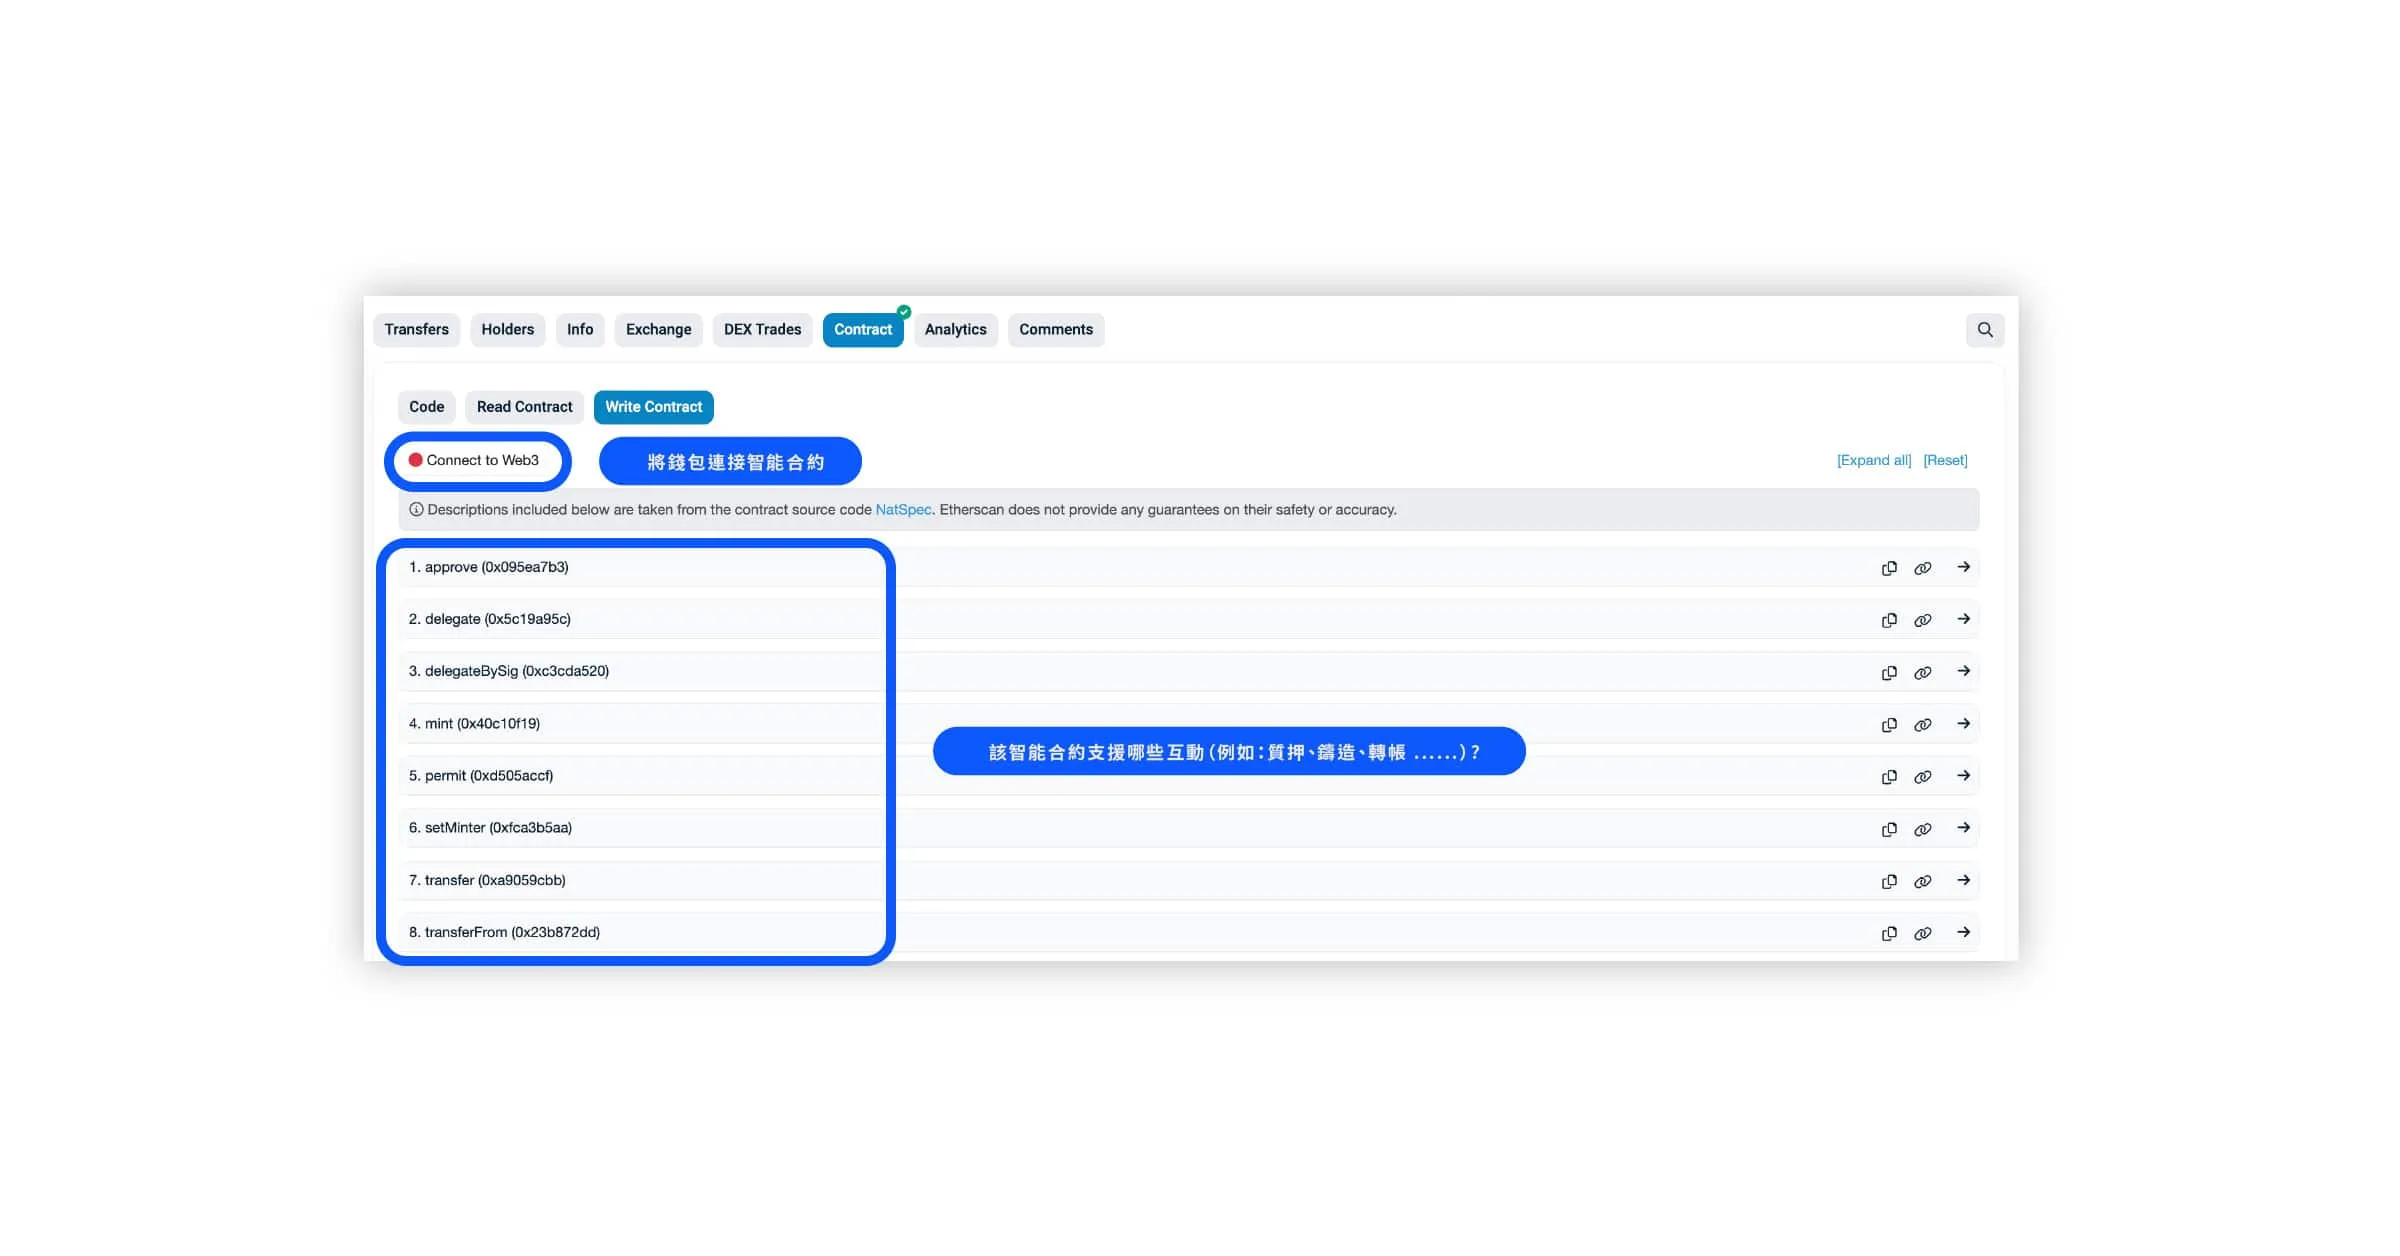Image resolution: width=2400 pixels, height=1256 pixels.
Task: Permalink icon for the transfer row
Action: [x=1922, y=881]
